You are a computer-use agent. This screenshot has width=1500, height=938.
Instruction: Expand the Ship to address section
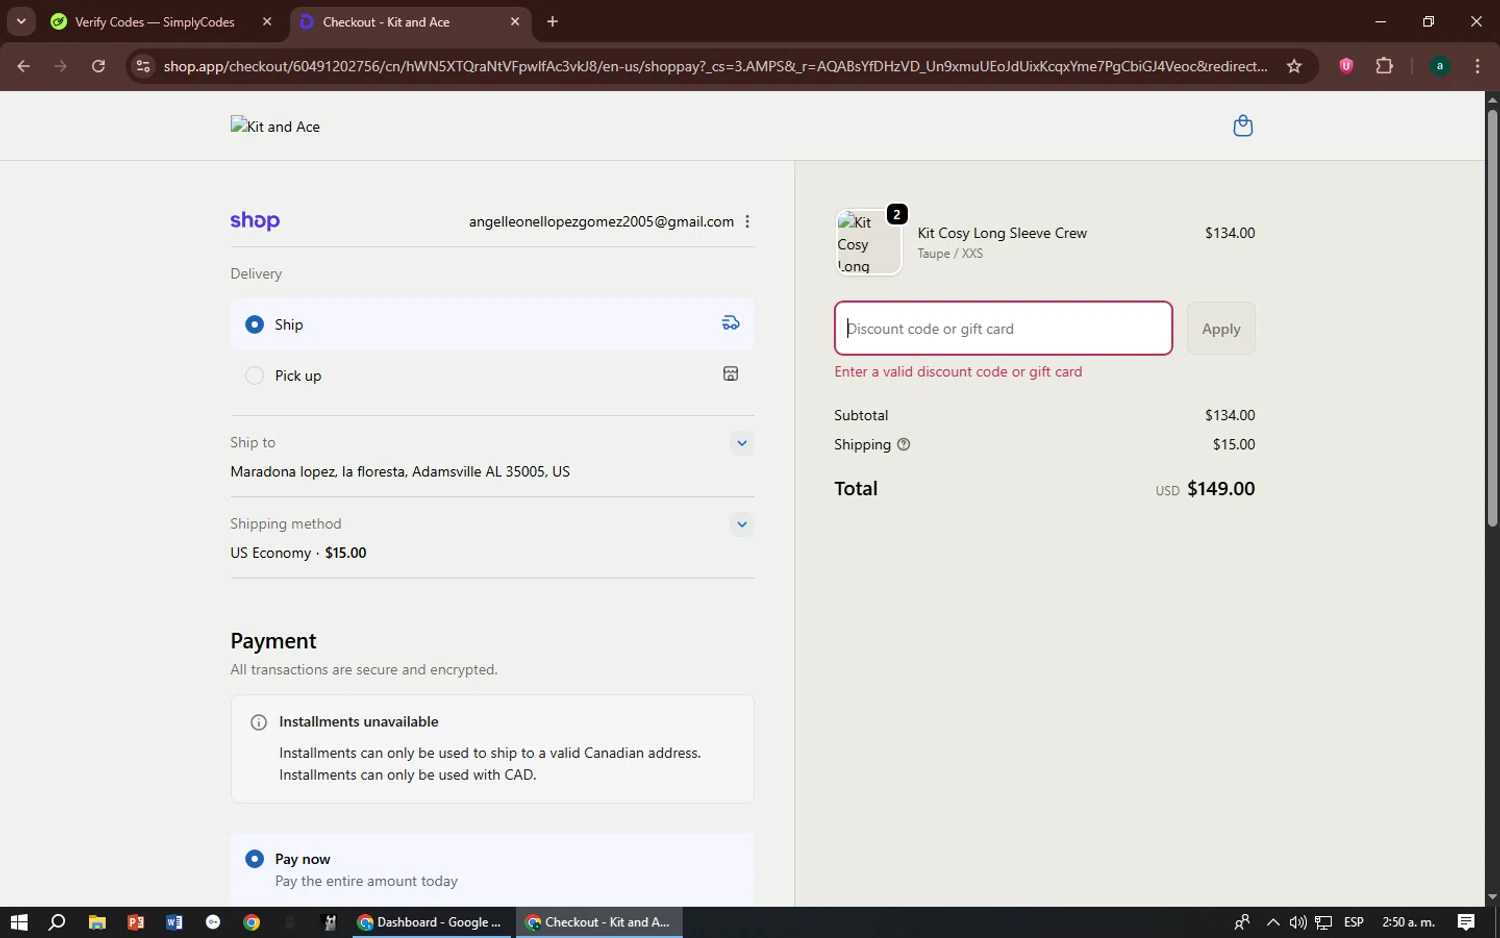pos(741,443)
